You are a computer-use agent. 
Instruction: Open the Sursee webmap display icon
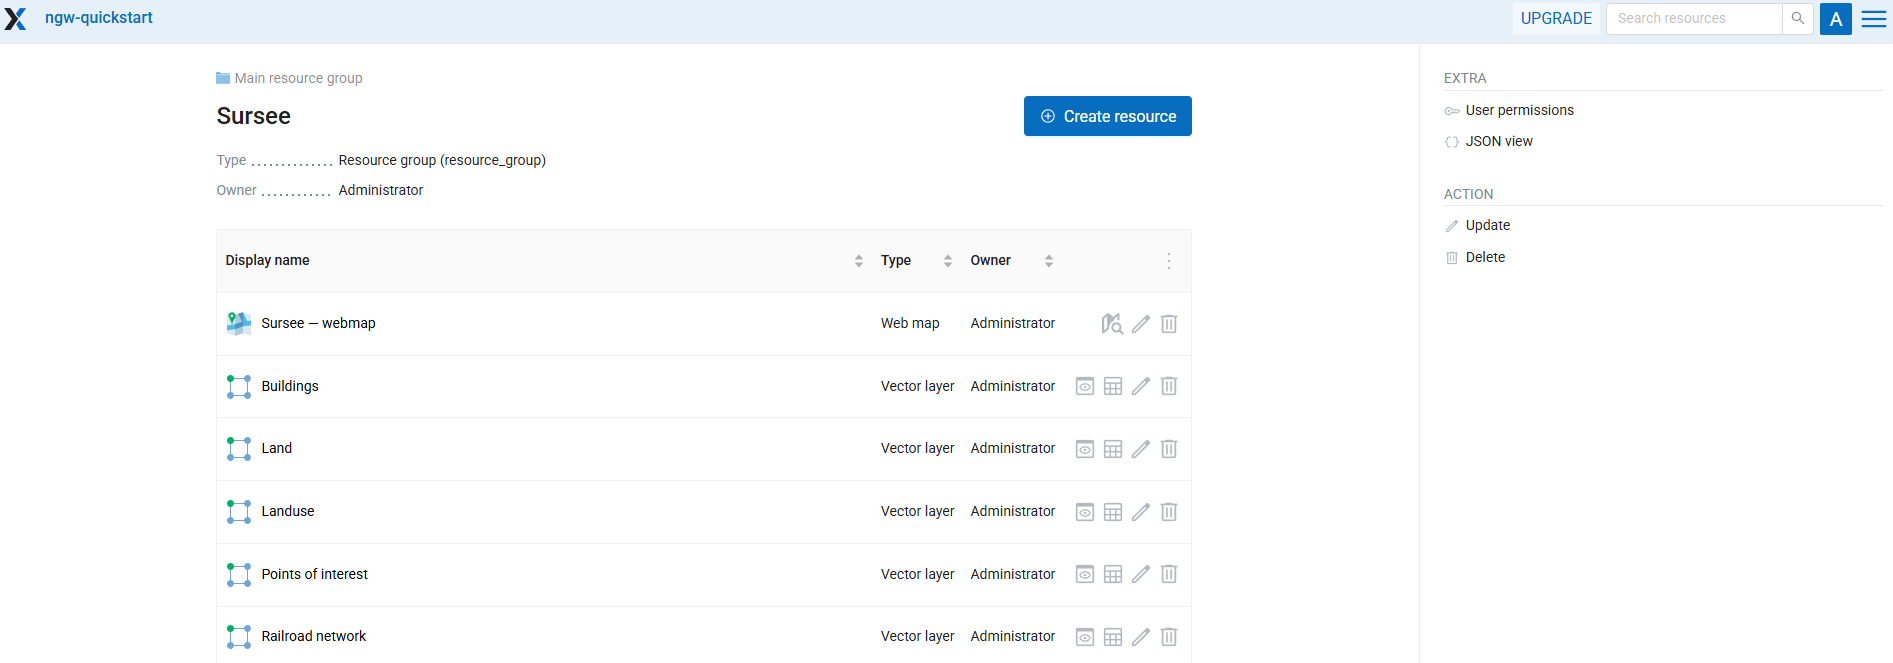pyautogui.click(x=1111, y=324)
